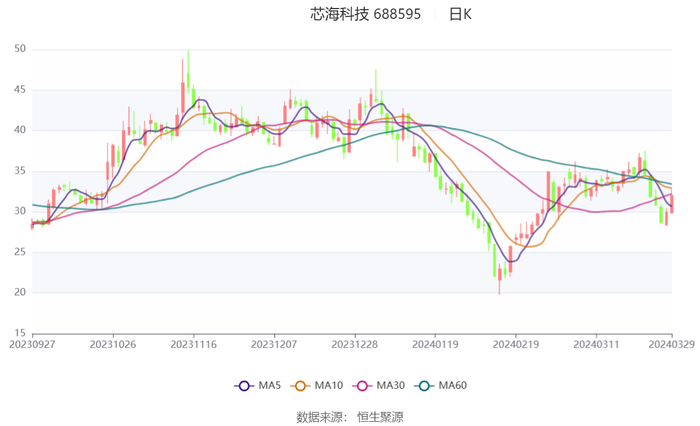Viewport: 700px width, 426px height.
Task: Hide the MA5 line via legend label
Action: click(x=270, y=385)
